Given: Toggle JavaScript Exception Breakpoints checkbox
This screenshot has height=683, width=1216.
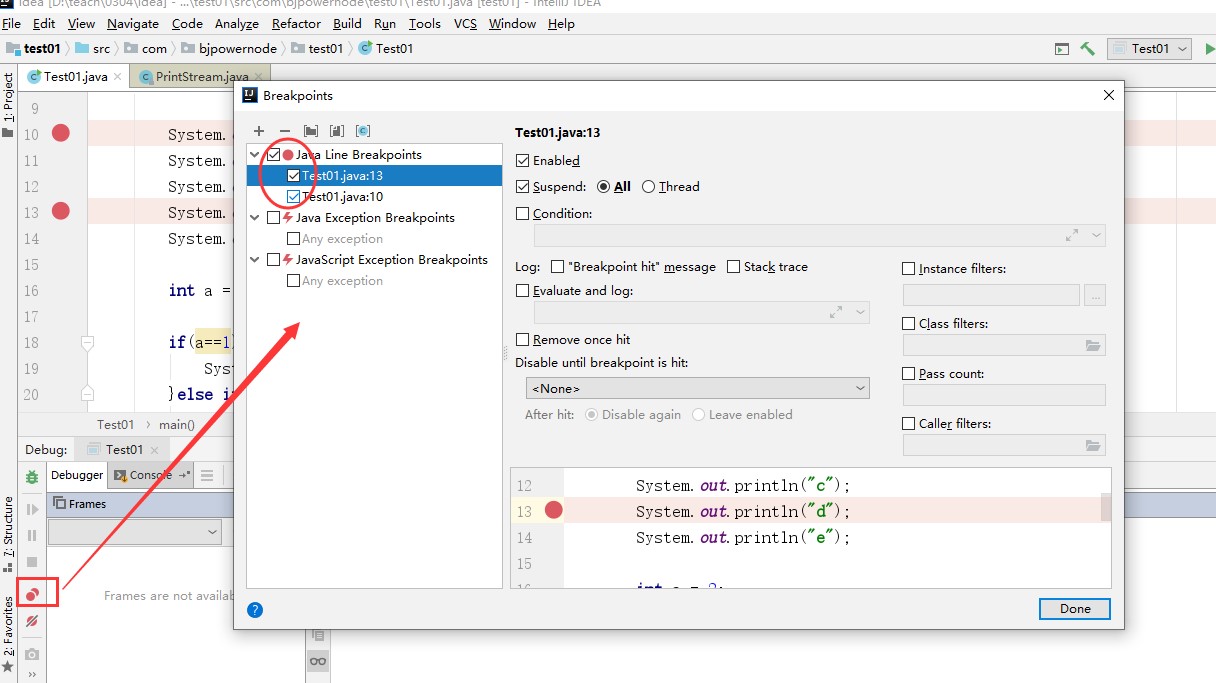Looking at the screenshot, I should click(274, 260).
